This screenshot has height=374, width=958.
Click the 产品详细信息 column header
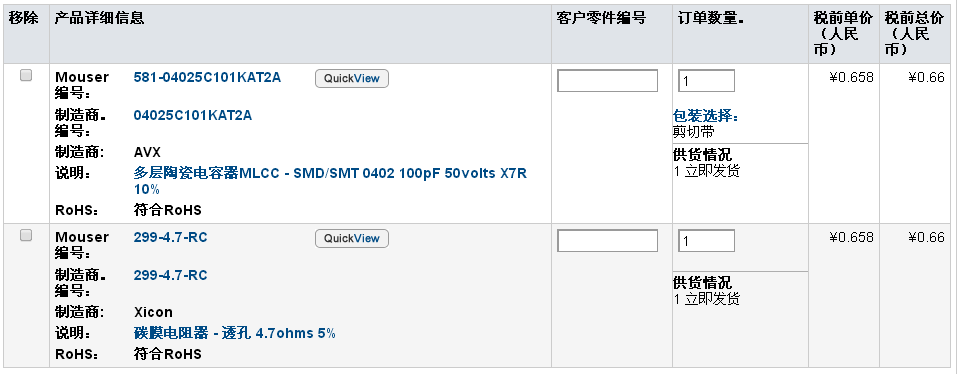tap(100, 18)
